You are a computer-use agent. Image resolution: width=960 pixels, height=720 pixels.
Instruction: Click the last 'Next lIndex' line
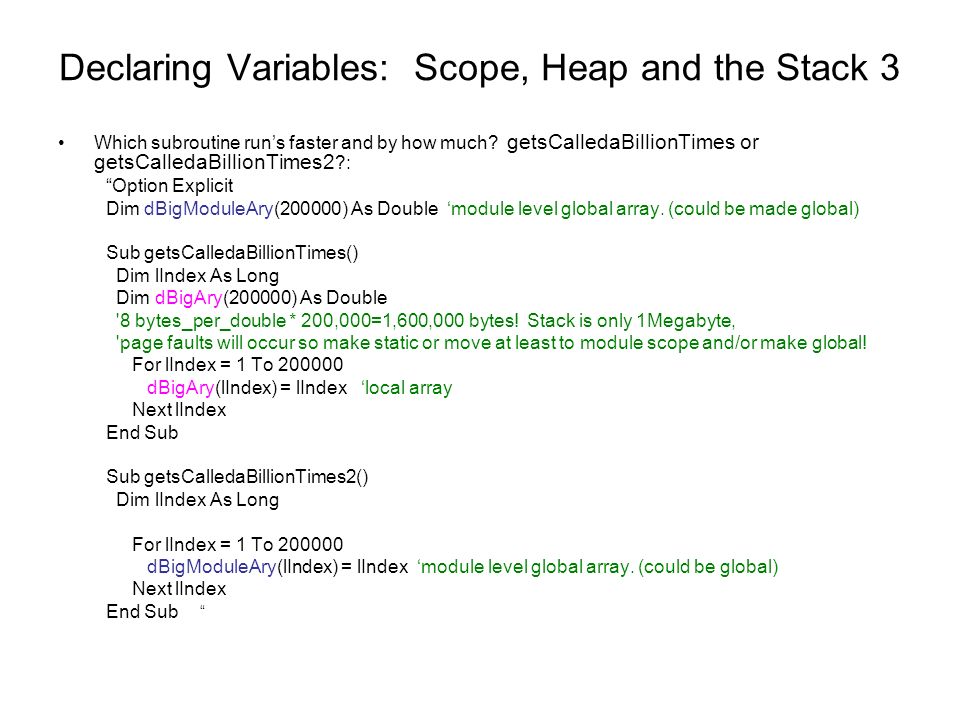click(x=179, y=589)
